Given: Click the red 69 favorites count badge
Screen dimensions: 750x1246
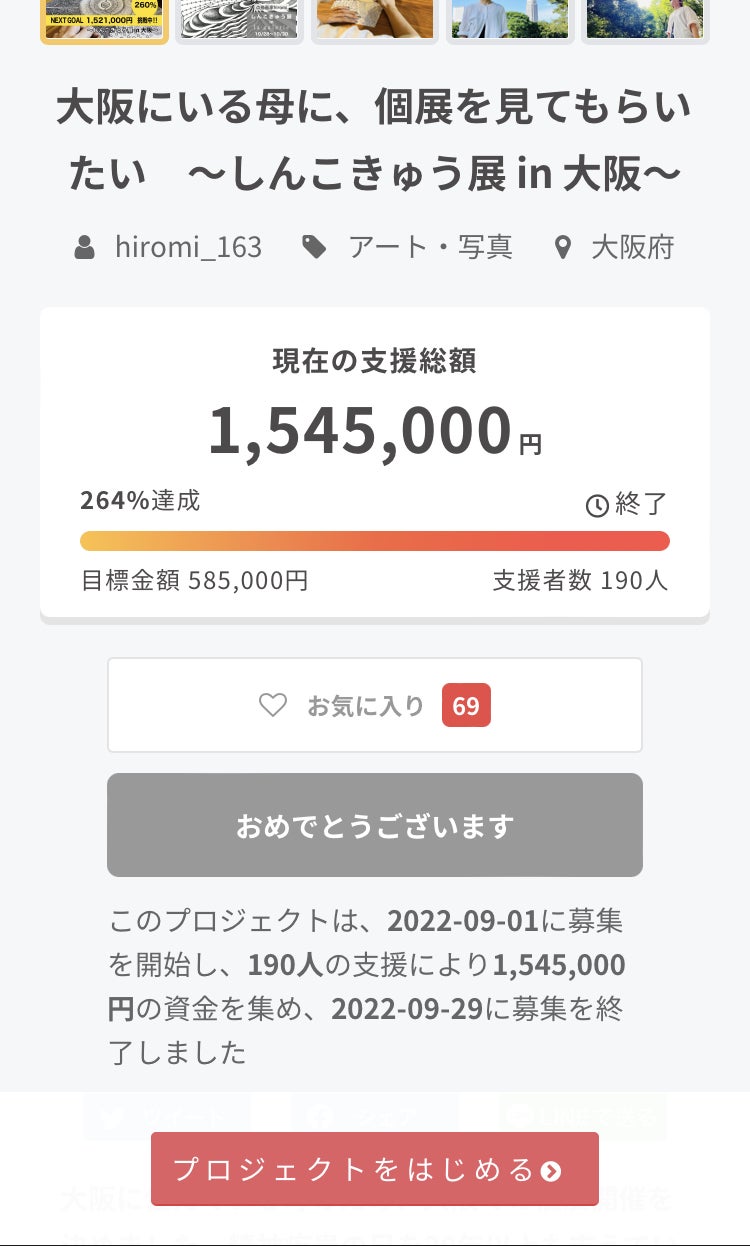Looking at the screenshot, I should click(x=466, y=706).
